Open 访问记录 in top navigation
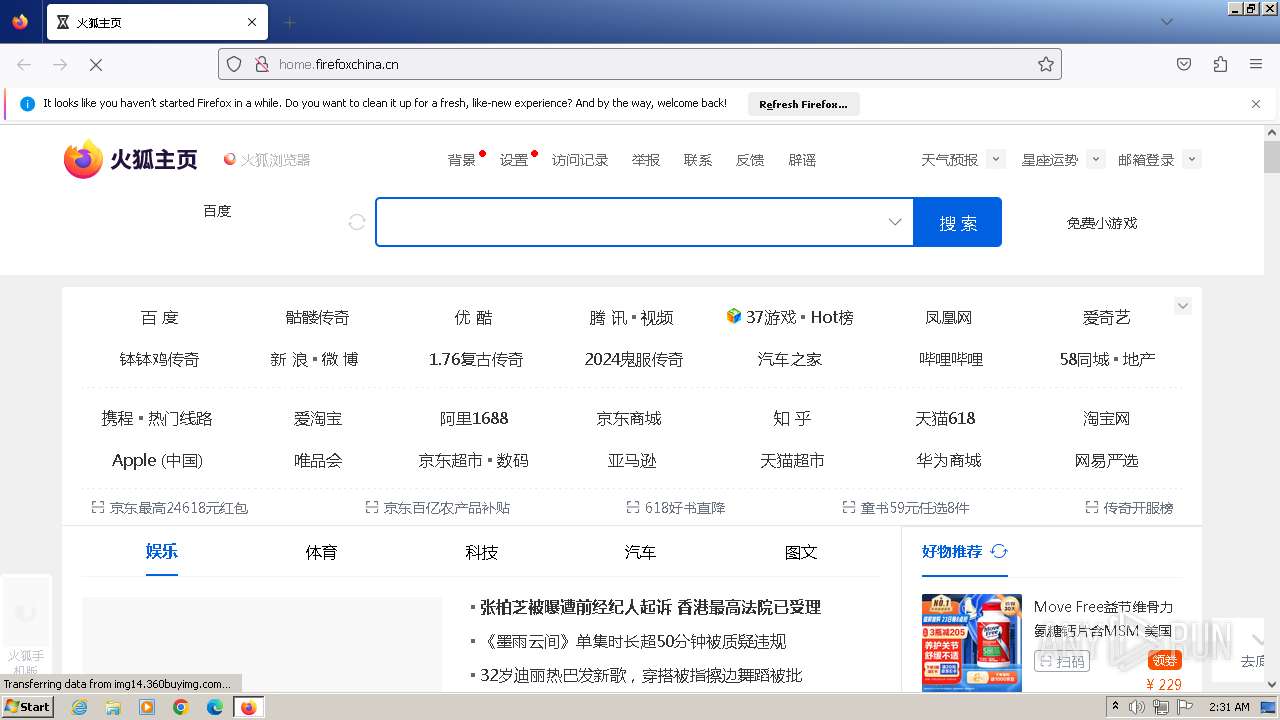Viewport: 1280px width, 720px height. pyautogui.click(x=580, y=160)
